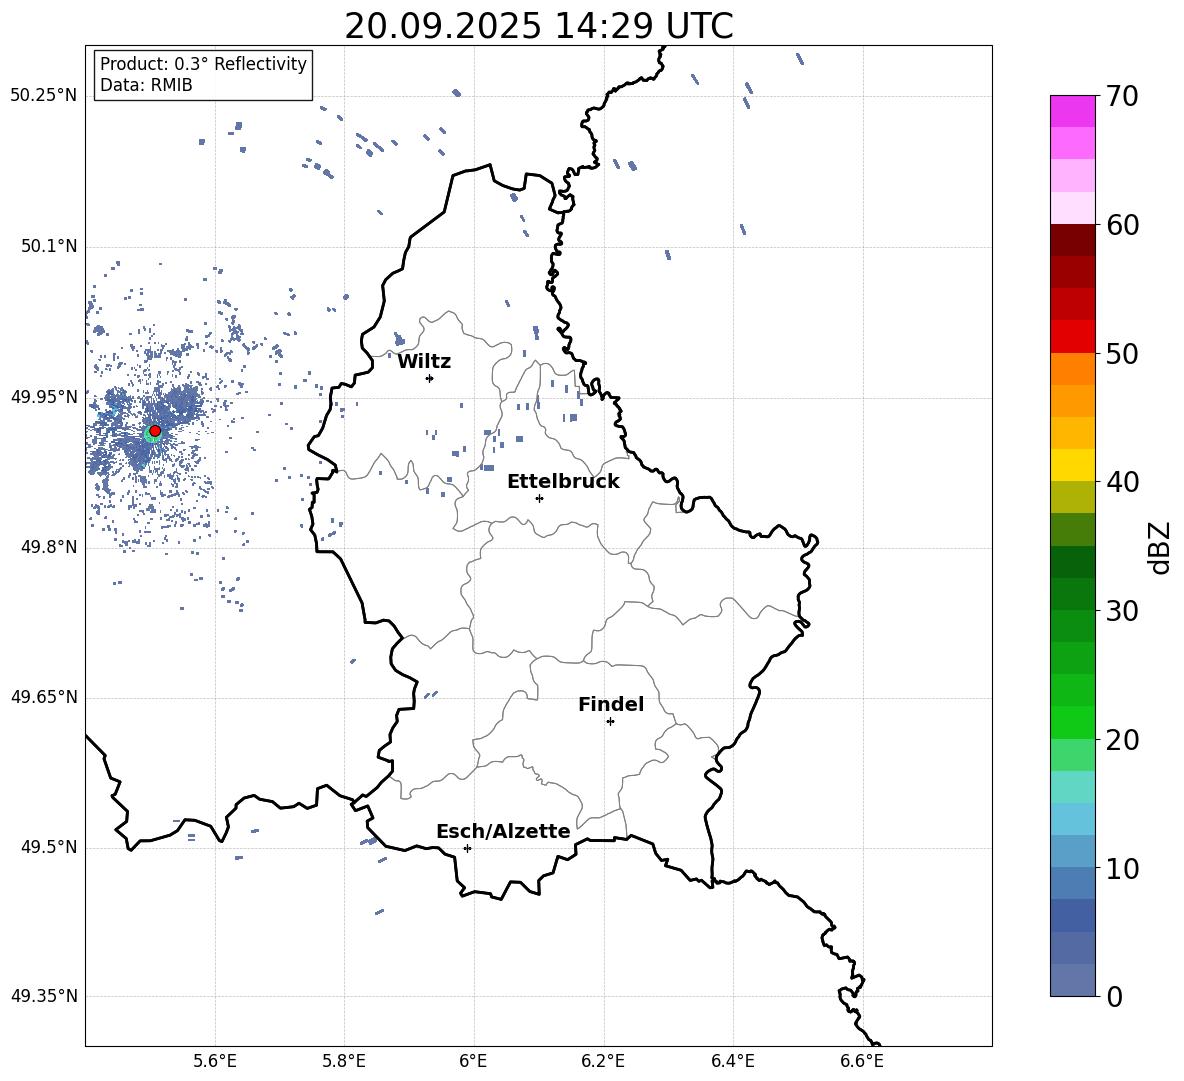Click the 6.4°E longitude label

coord(732,1061)
